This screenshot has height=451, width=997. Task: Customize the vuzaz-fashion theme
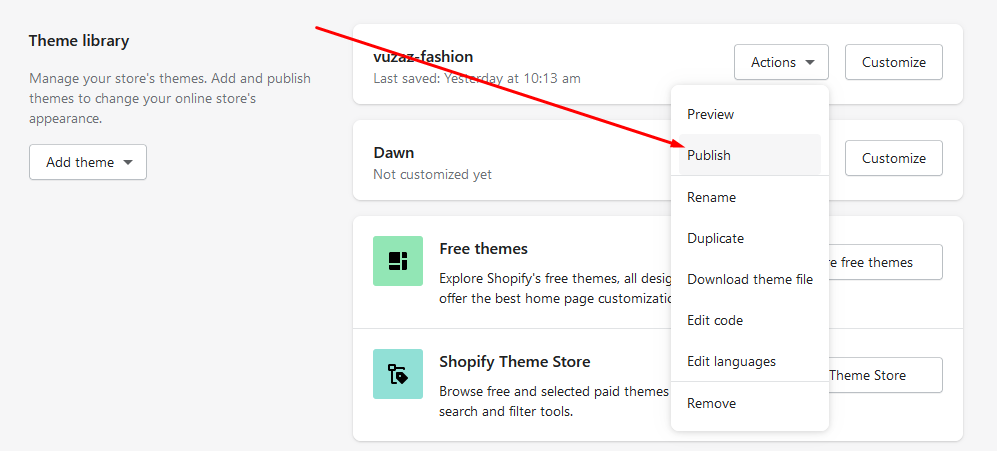(x=893, y=62)
